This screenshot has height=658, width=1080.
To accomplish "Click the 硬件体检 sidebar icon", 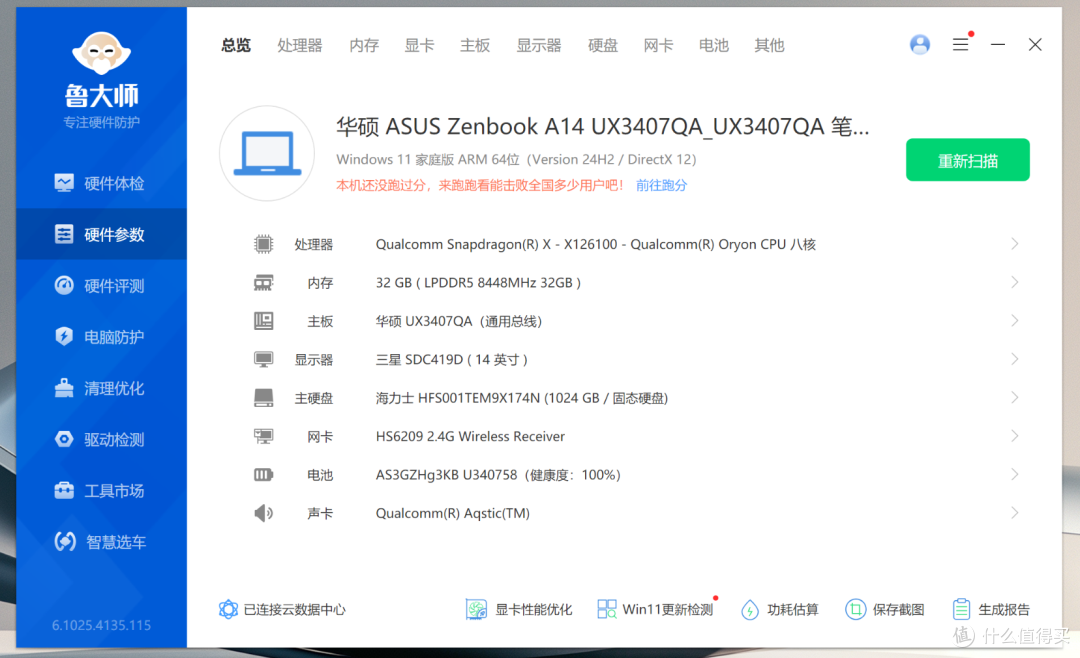I will click(x=64, y=183).
